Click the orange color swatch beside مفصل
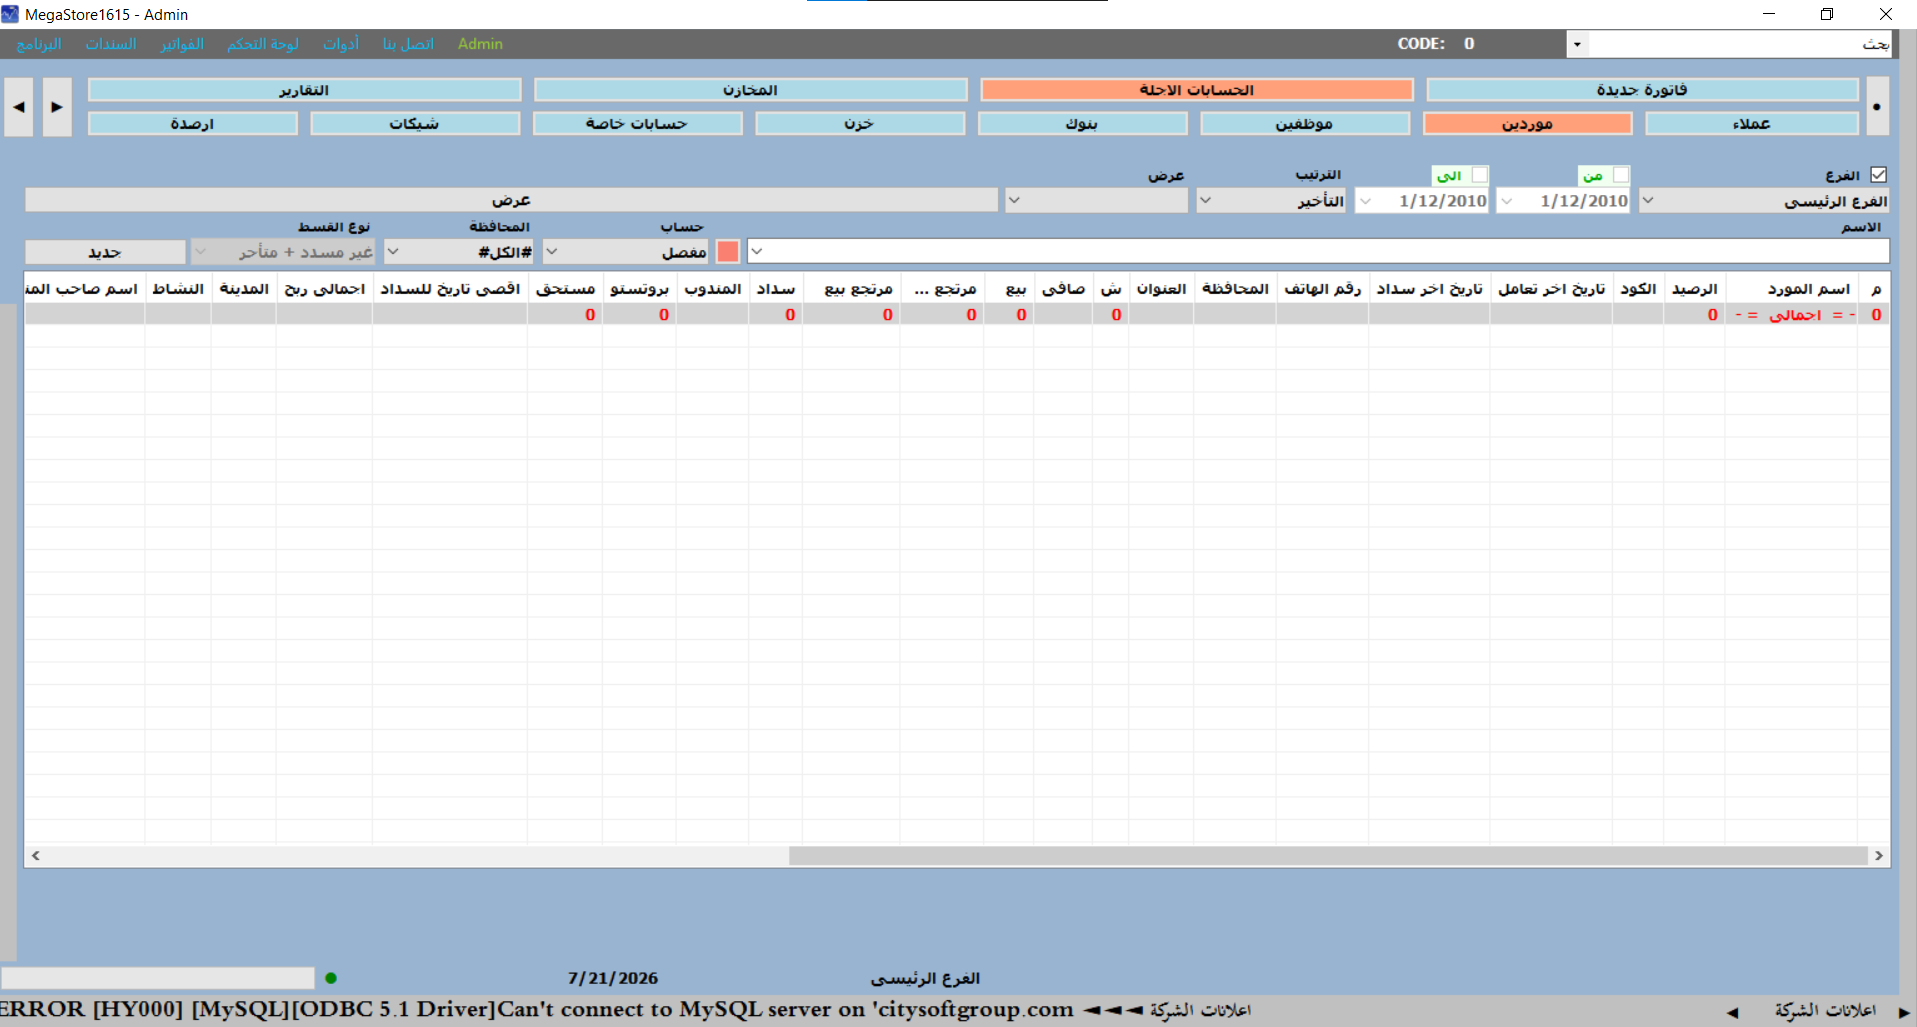Screen dimensions: 1917x1027 (x=728, y=252)
